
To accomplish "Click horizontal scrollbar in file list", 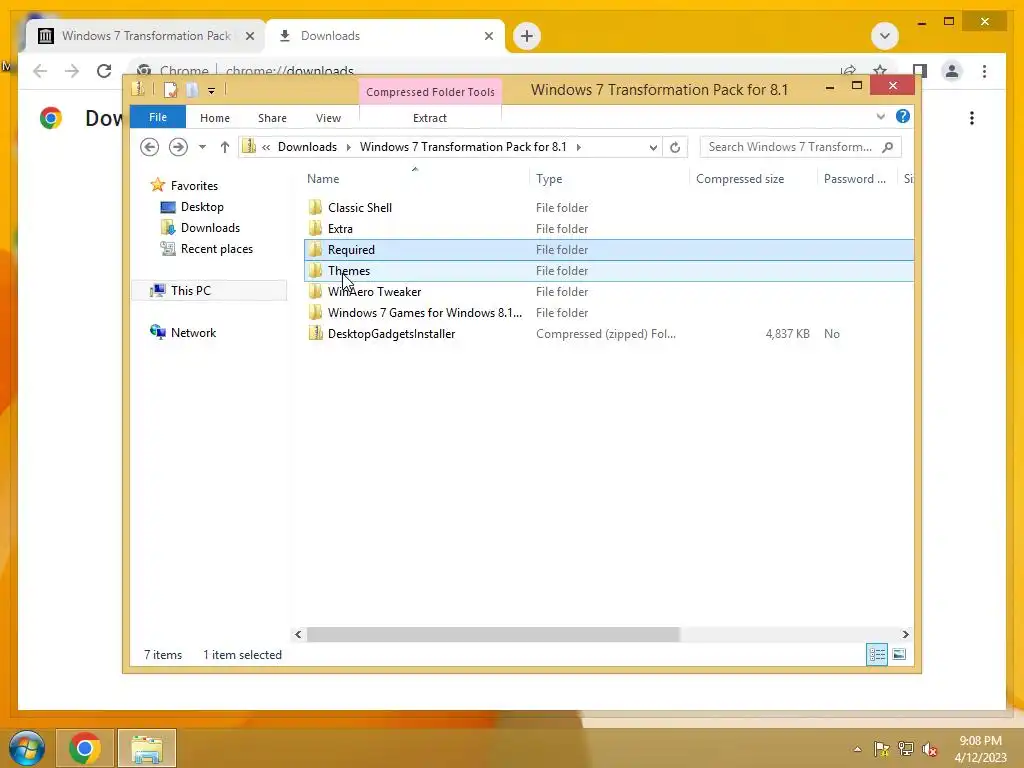I will click(493, 634).
